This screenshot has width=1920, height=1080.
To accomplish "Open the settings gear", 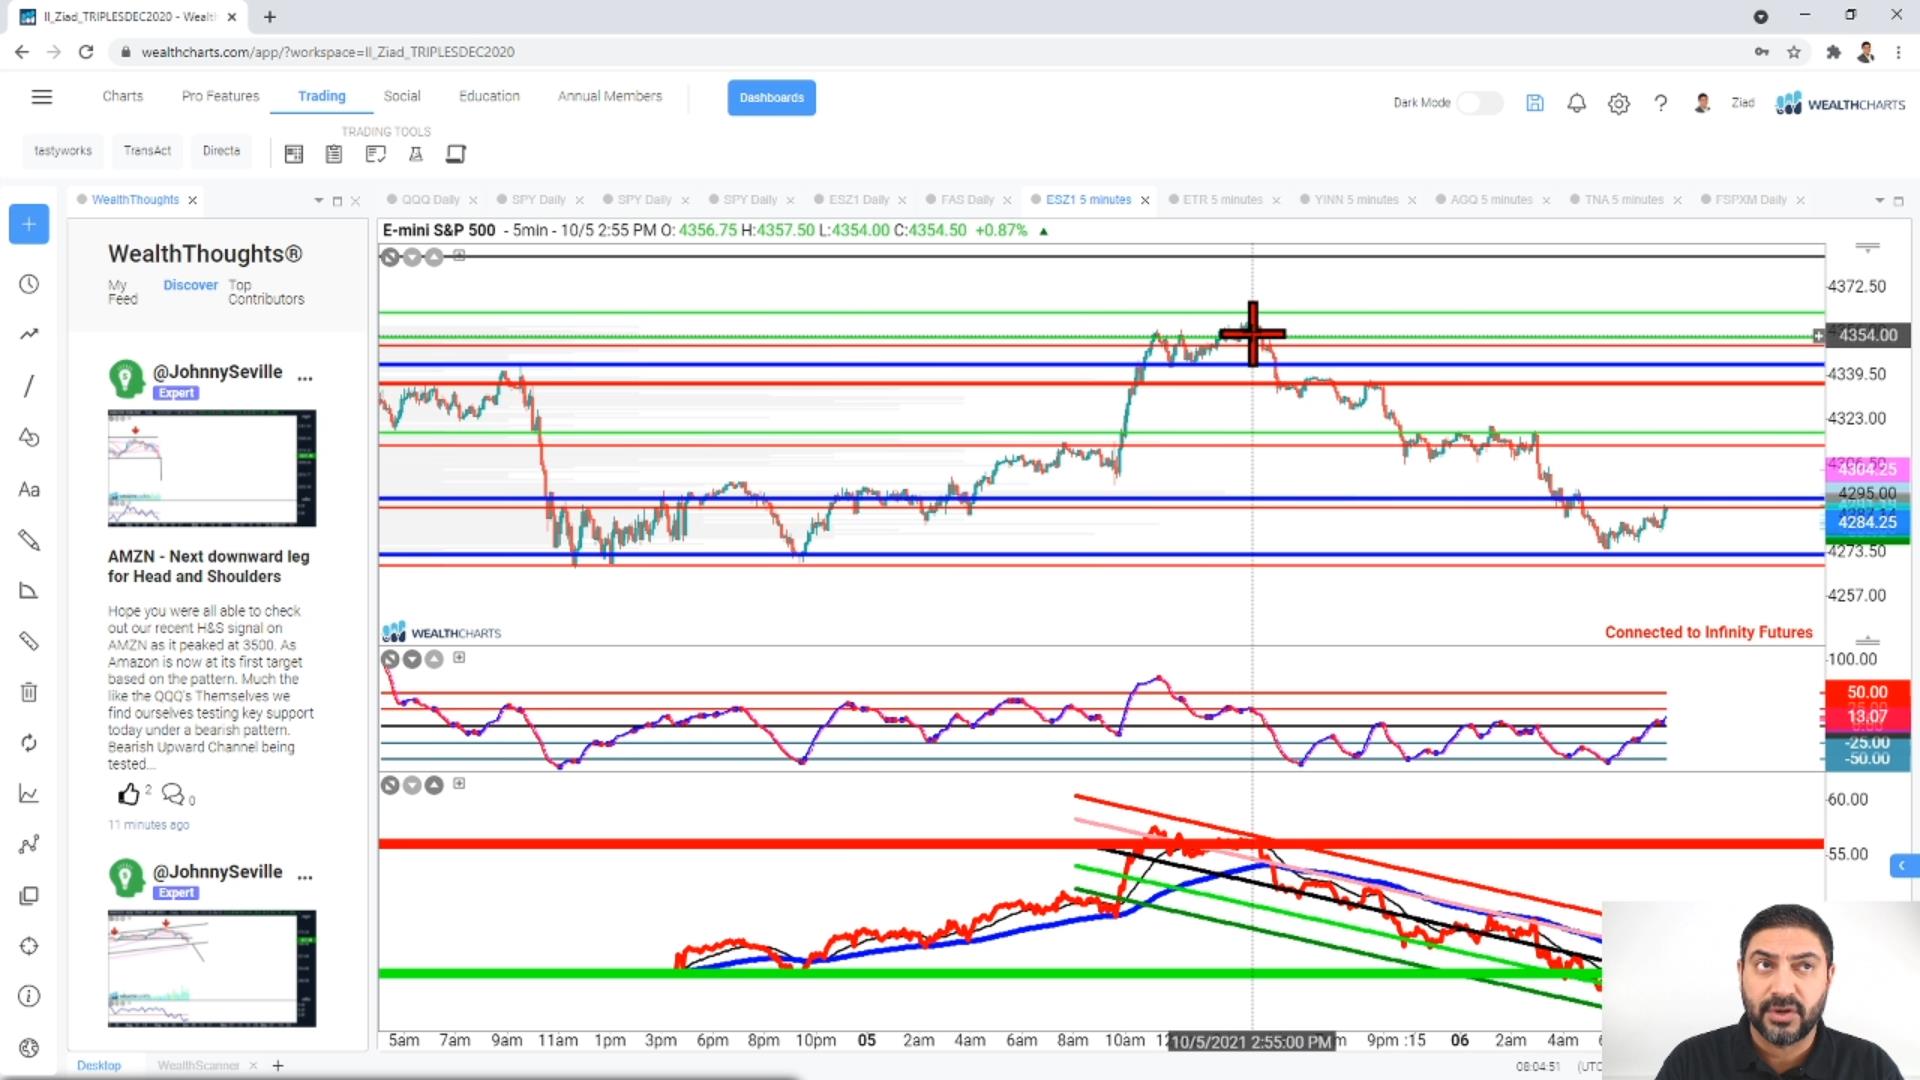I will 1619,103.
